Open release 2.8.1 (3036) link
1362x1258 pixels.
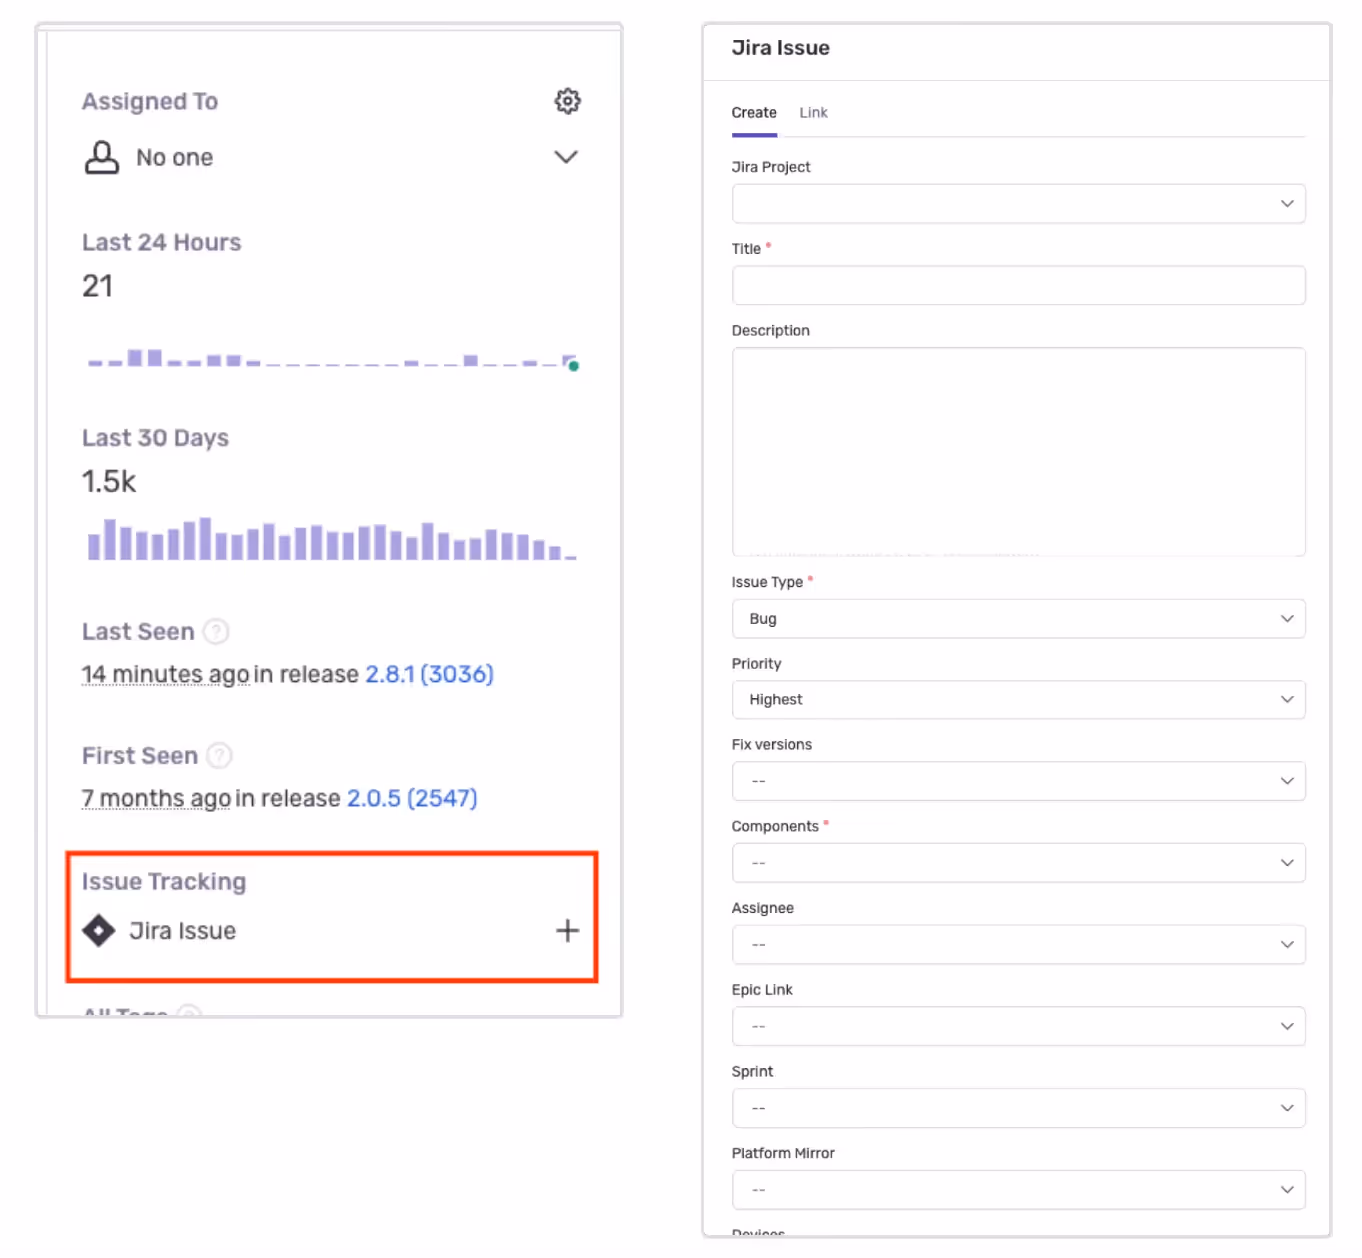pyautogui.click(x=430, y=675)
